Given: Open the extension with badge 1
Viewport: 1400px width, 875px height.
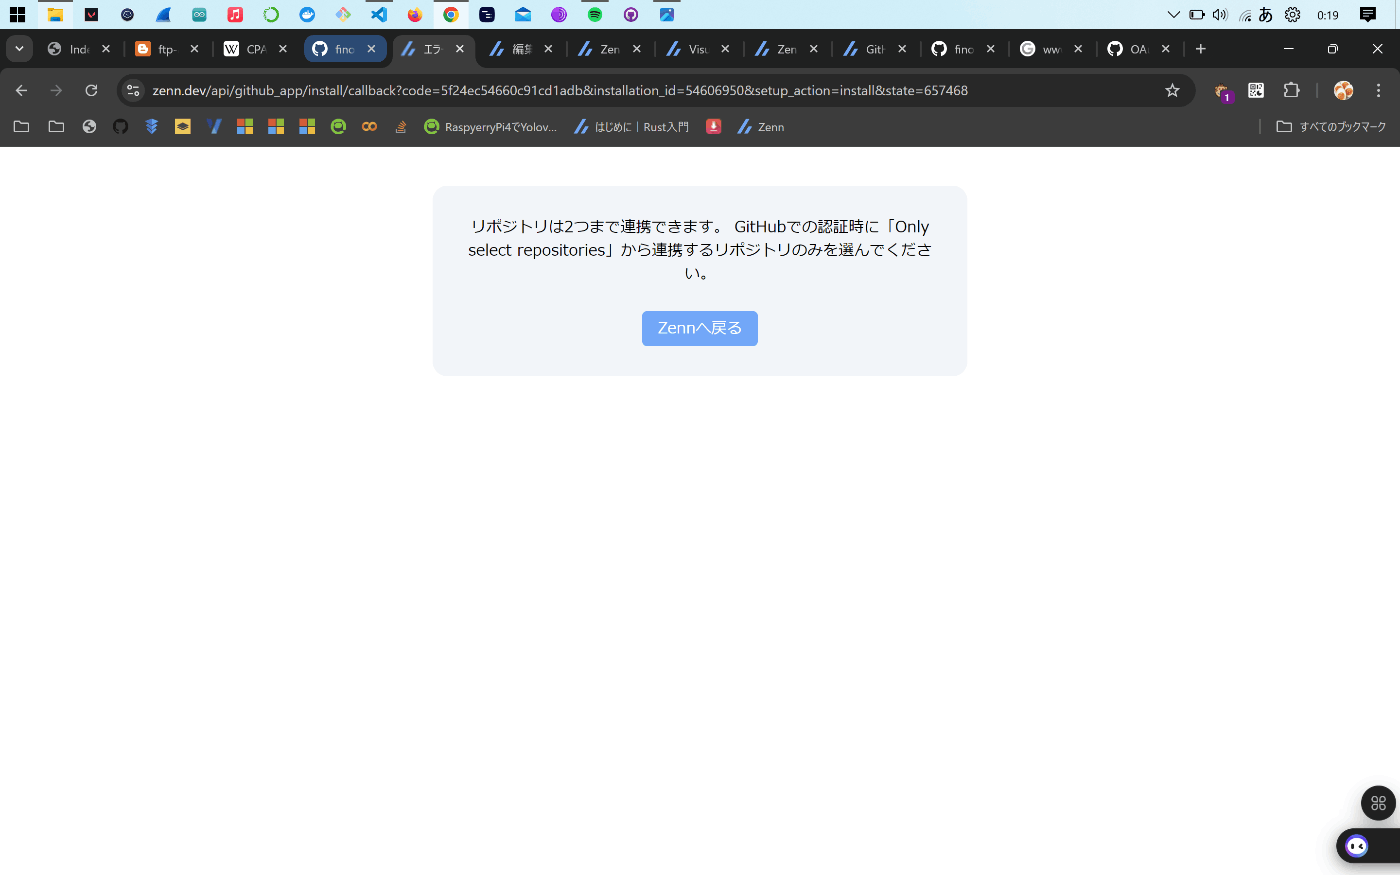Looking at the screenshot, I should point(1222,91).
